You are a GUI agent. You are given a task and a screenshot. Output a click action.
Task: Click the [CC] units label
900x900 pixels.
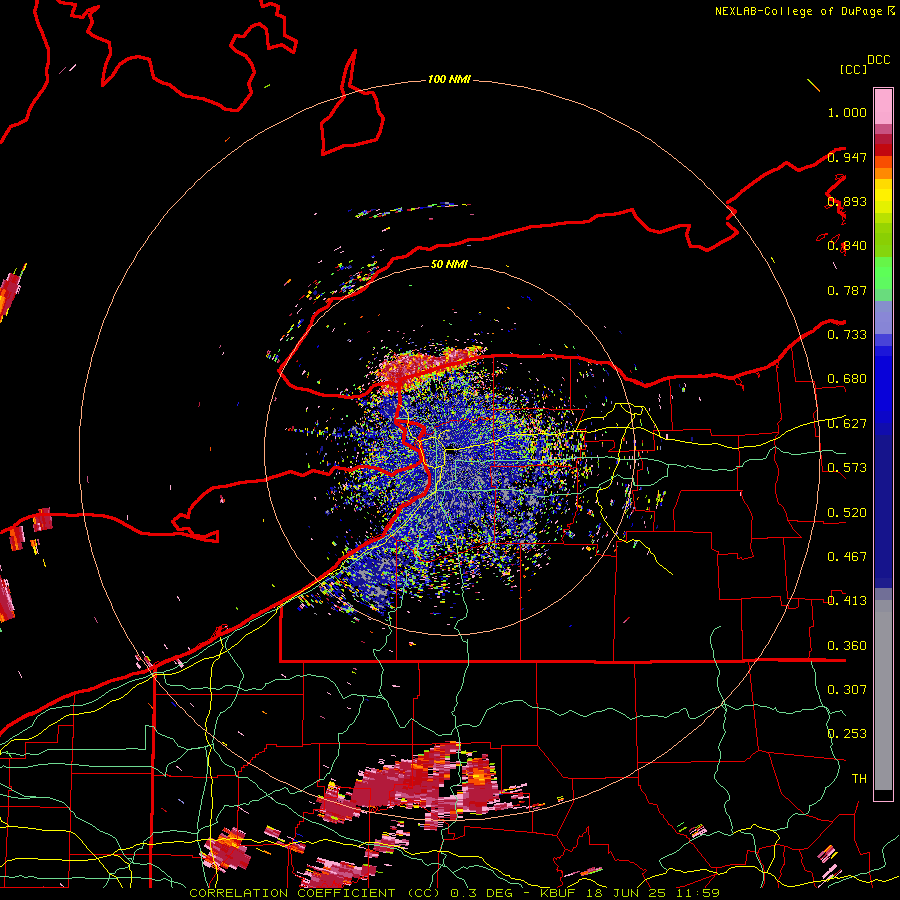(853, 69)
